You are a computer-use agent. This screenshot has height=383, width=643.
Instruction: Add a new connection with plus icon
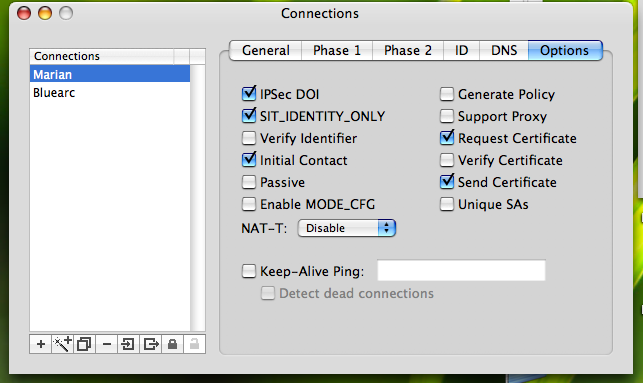(41, 344)
